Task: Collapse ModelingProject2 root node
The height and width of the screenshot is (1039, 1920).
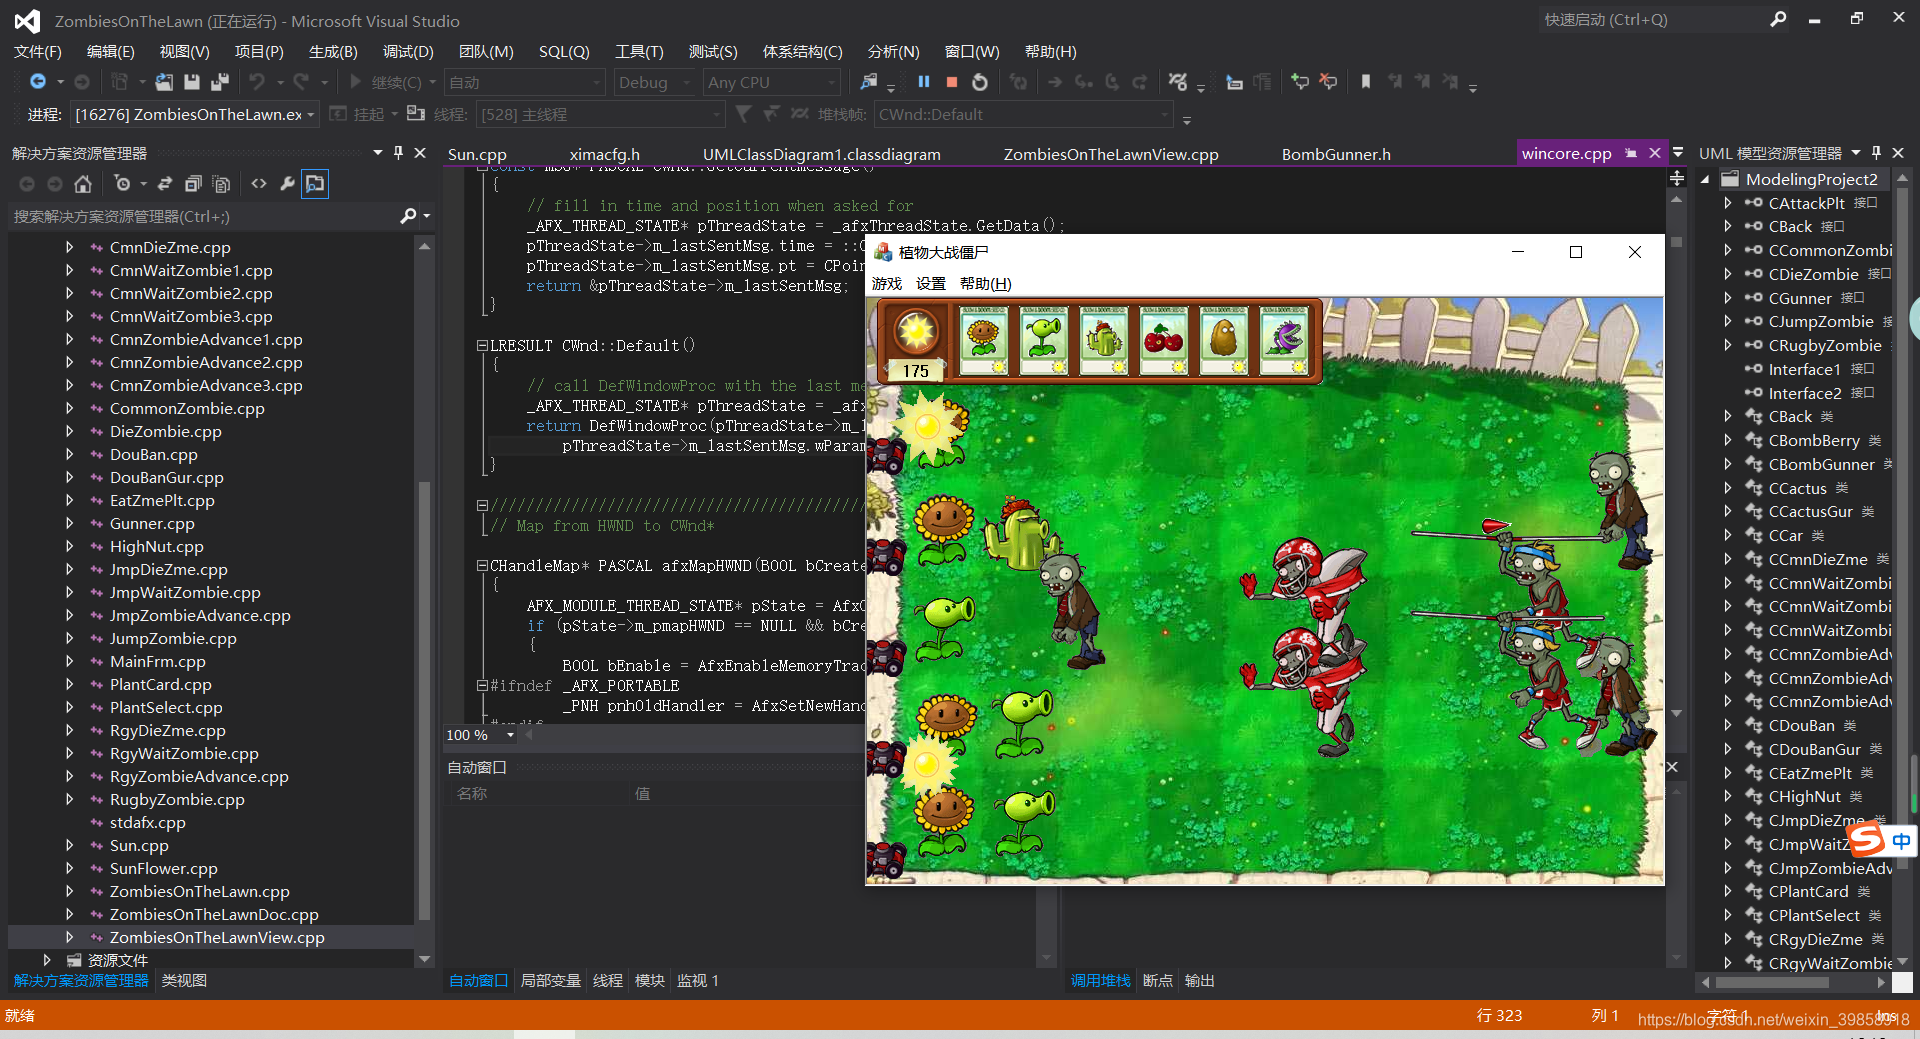Action: point(1704,179)
